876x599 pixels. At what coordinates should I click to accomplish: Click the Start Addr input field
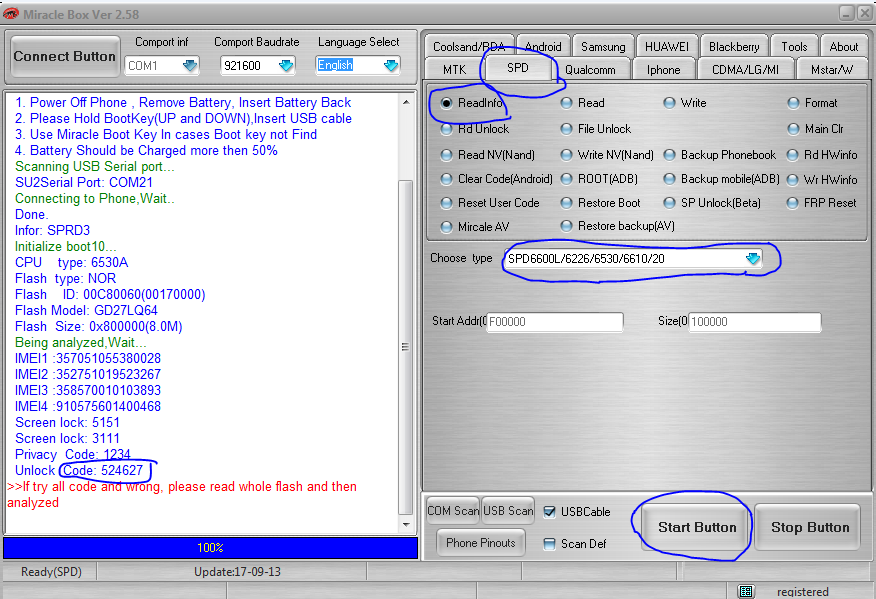555,322
